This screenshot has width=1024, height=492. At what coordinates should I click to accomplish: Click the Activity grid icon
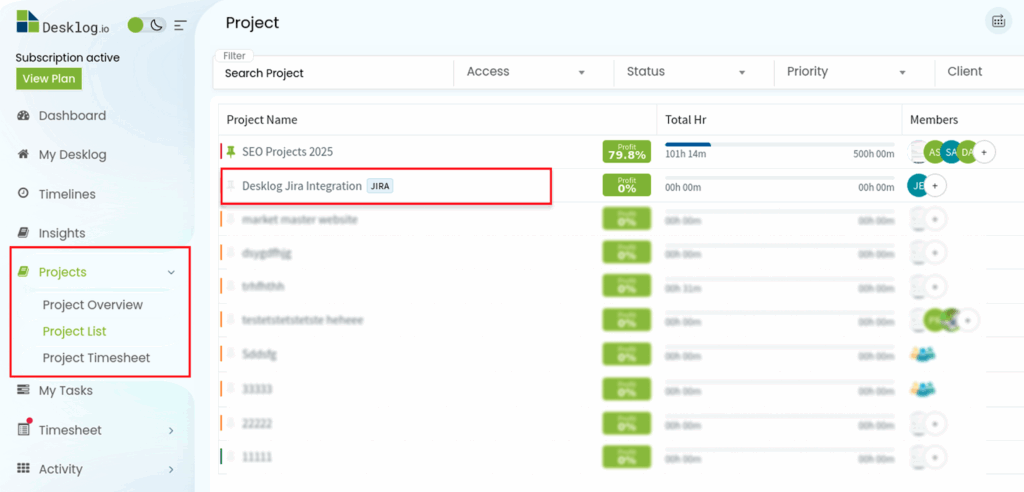(x=23, y=469)
